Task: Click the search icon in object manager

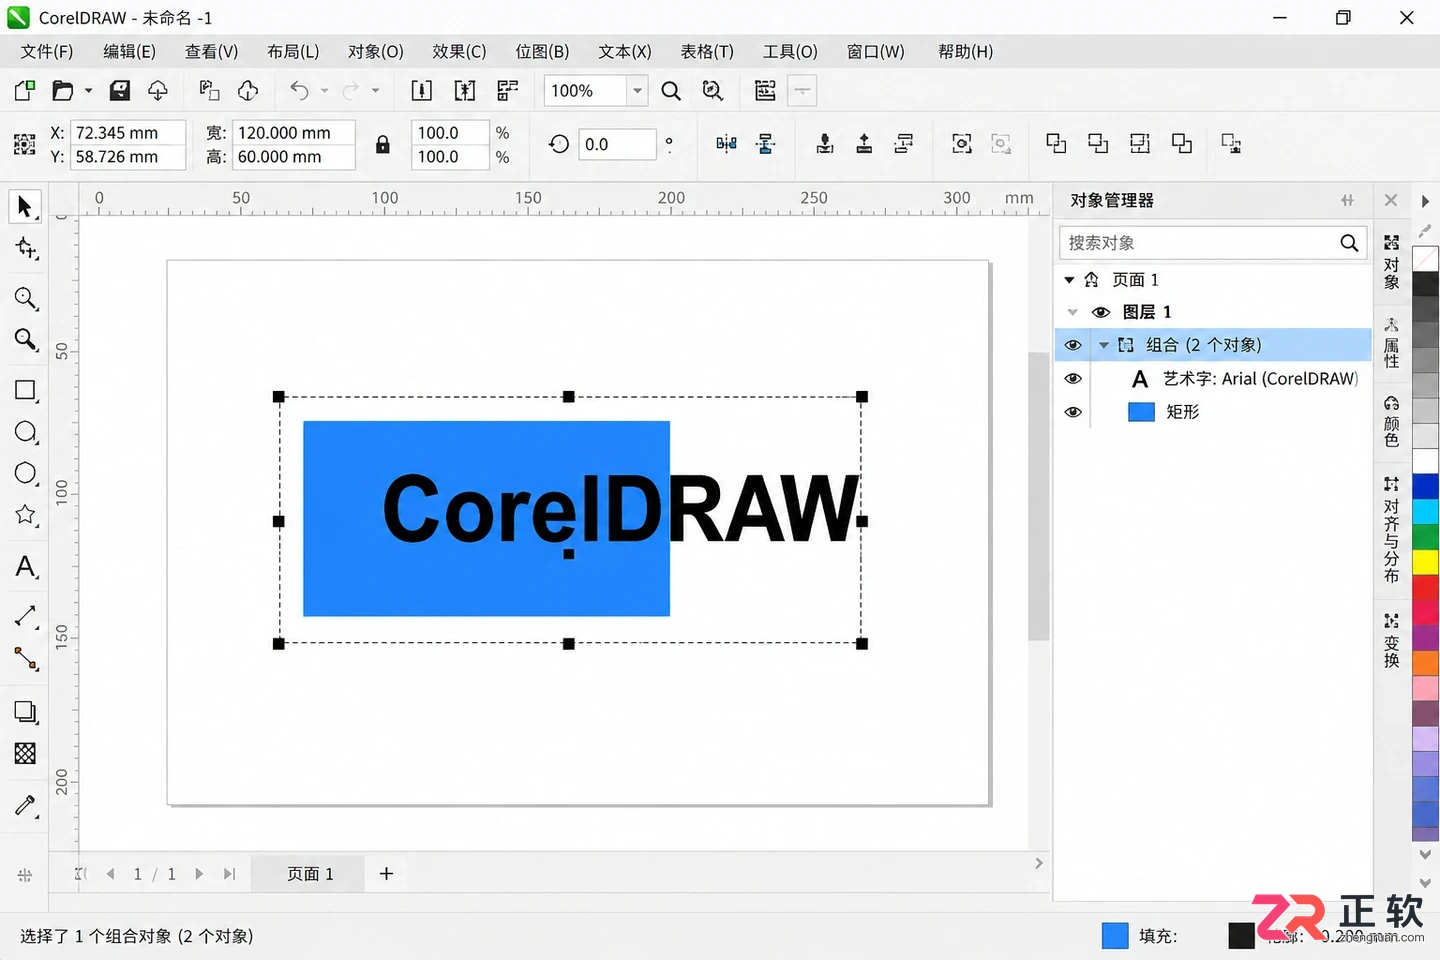Action: [x=1349, y=243]
